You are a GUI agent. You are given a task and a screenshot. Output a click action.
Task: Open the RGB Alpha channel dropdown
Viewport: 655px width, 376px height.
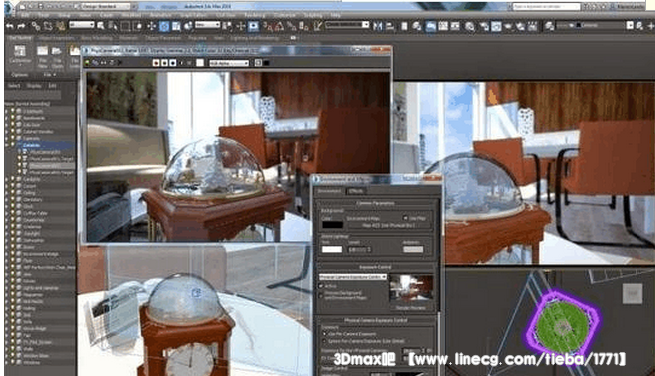pyautogui.click(x=229, y=63)
